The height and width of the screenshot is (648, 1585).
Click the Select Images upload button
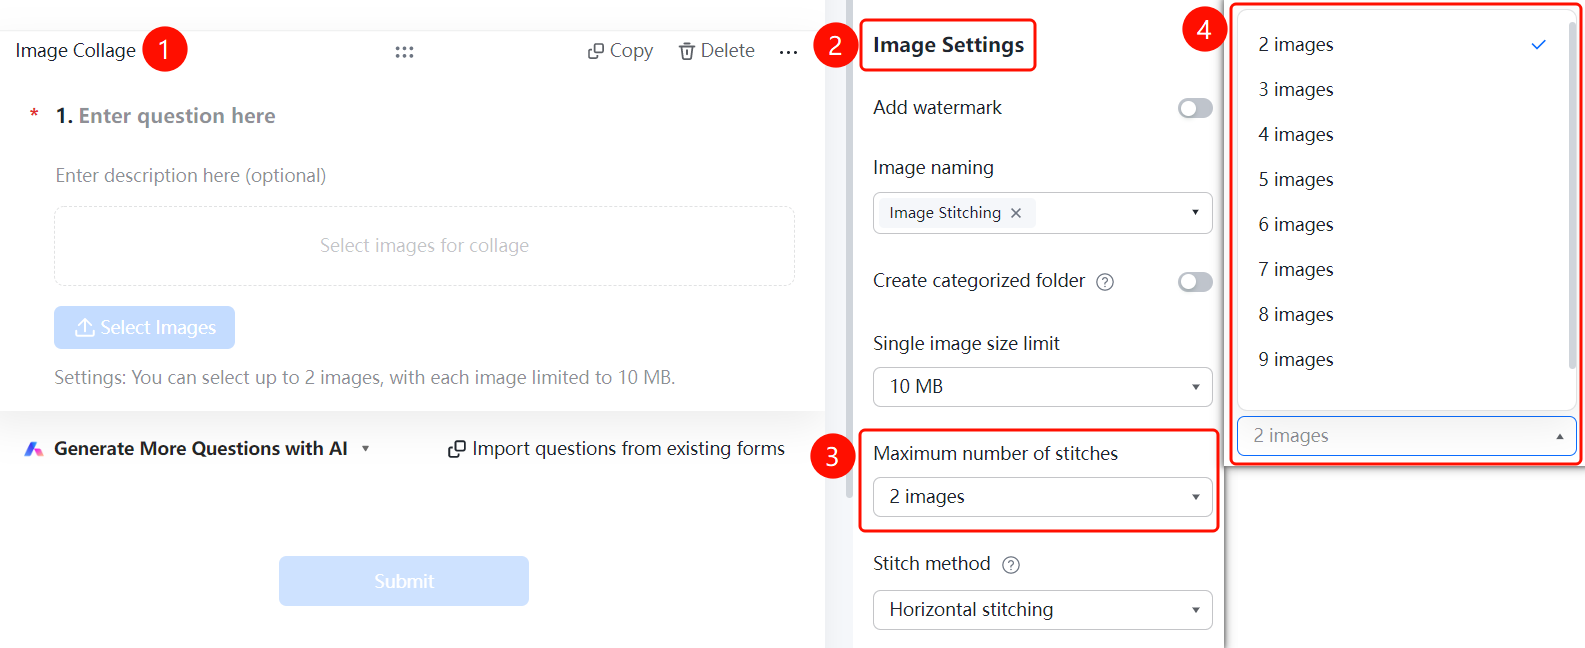click(x=145, y=328)
